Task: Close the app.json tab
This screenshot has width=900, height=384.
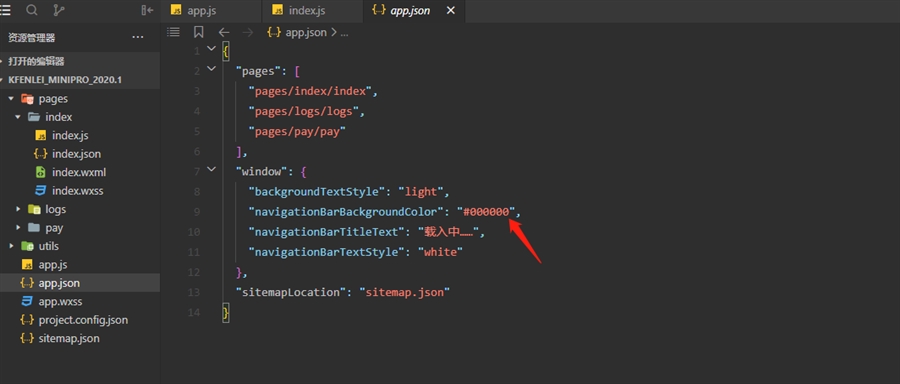Action: pos(451,10)
